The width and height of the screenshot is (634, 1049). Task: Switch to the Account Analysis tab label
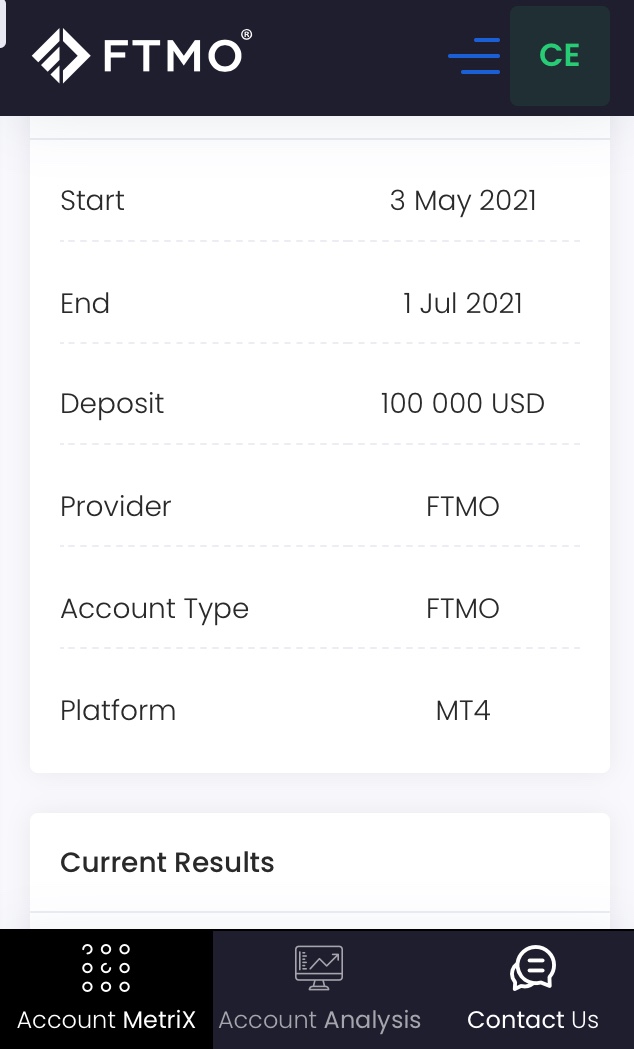(x=319, y=1020)
